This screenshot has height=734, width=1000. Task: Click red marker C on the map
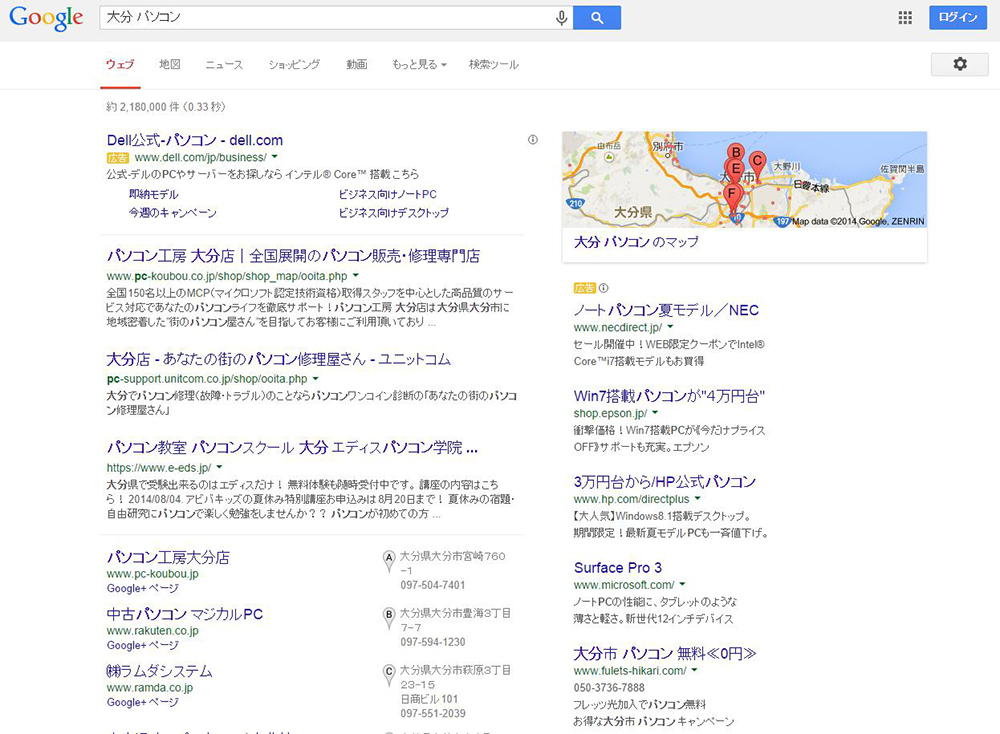click(x=757, y=164)
